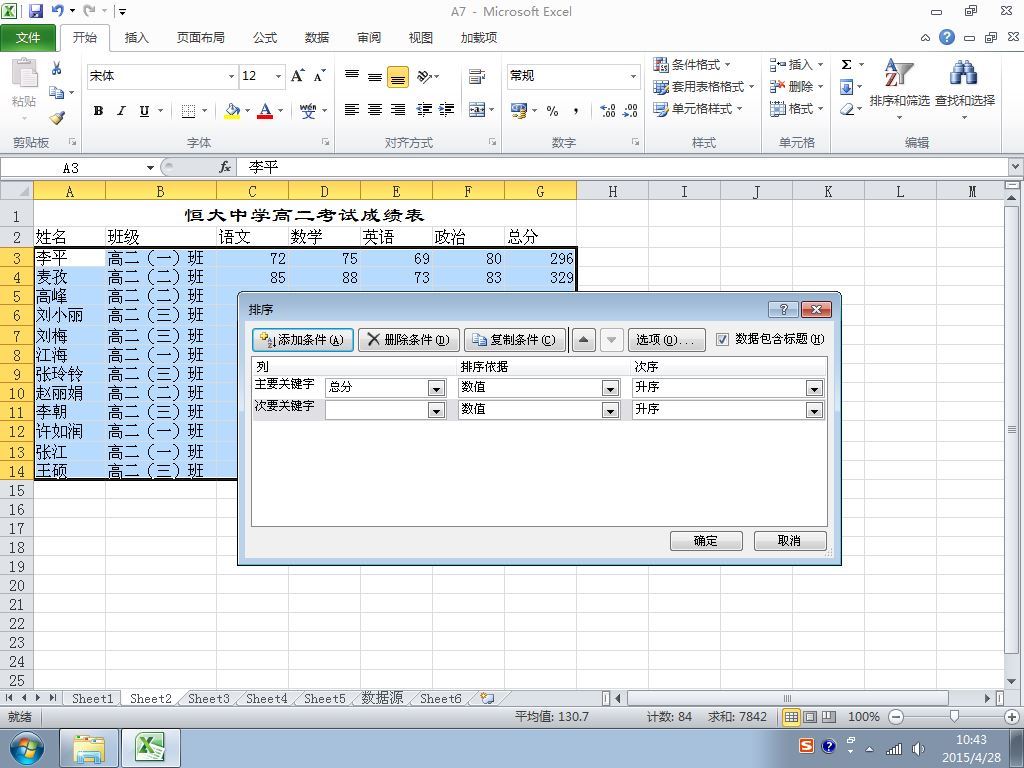Click the Copy icon in clipboard group
Image resolution: width=1024 pixels, height=768 pixels.
[57, 93]
